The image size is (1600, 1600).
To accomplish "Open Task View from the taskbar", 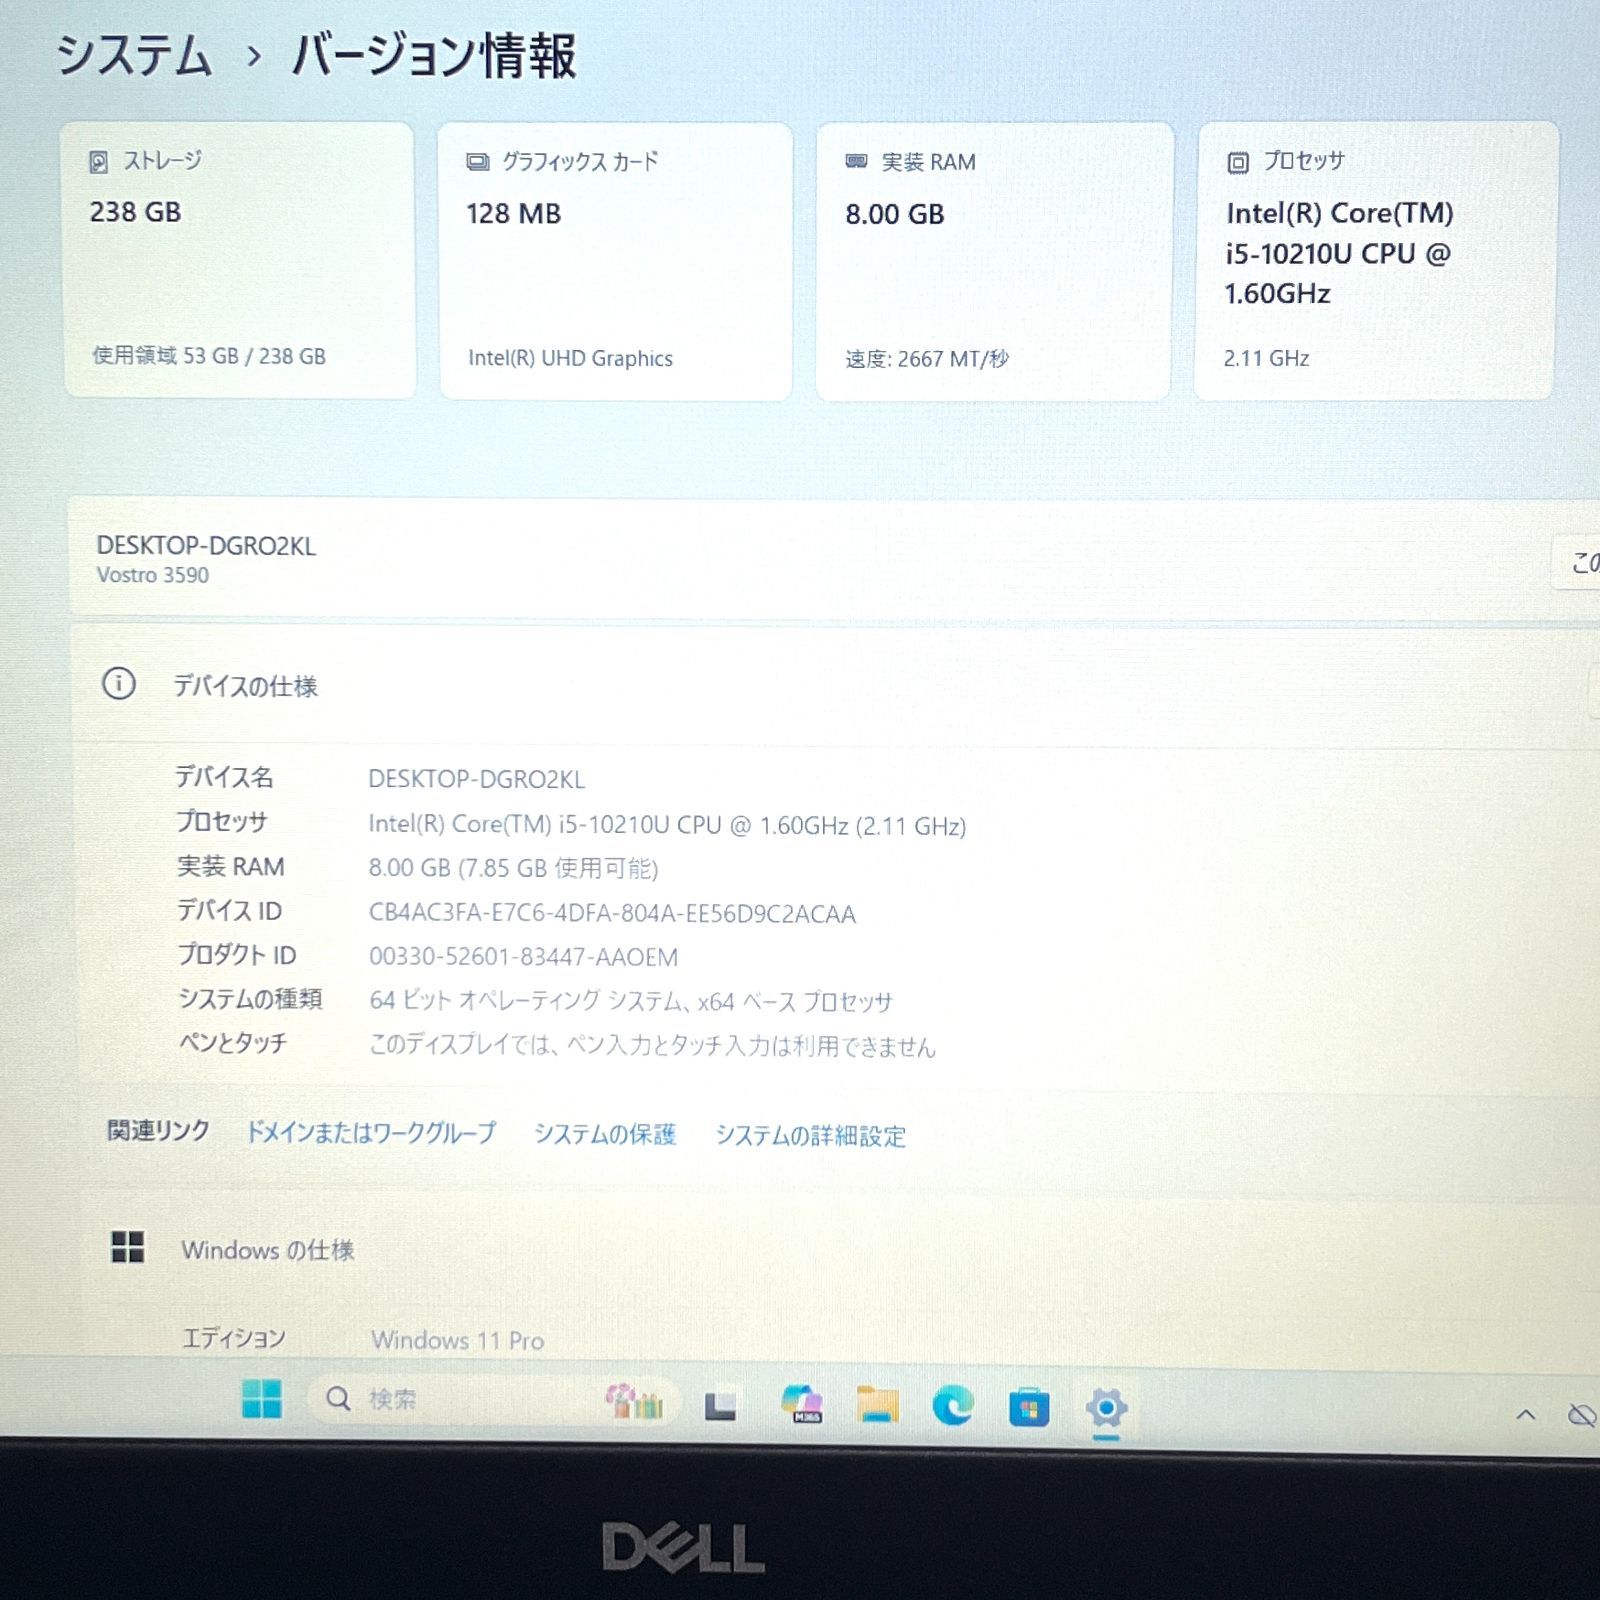I will point(720,1406).
